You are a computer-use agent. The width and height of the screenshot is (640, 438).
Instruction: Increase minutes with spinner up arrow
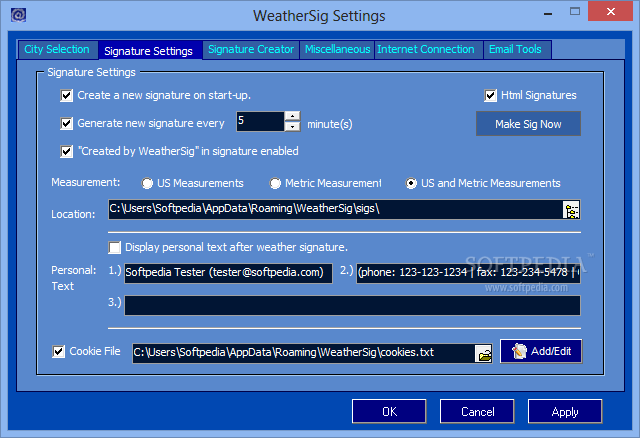(x=292, y=116)
